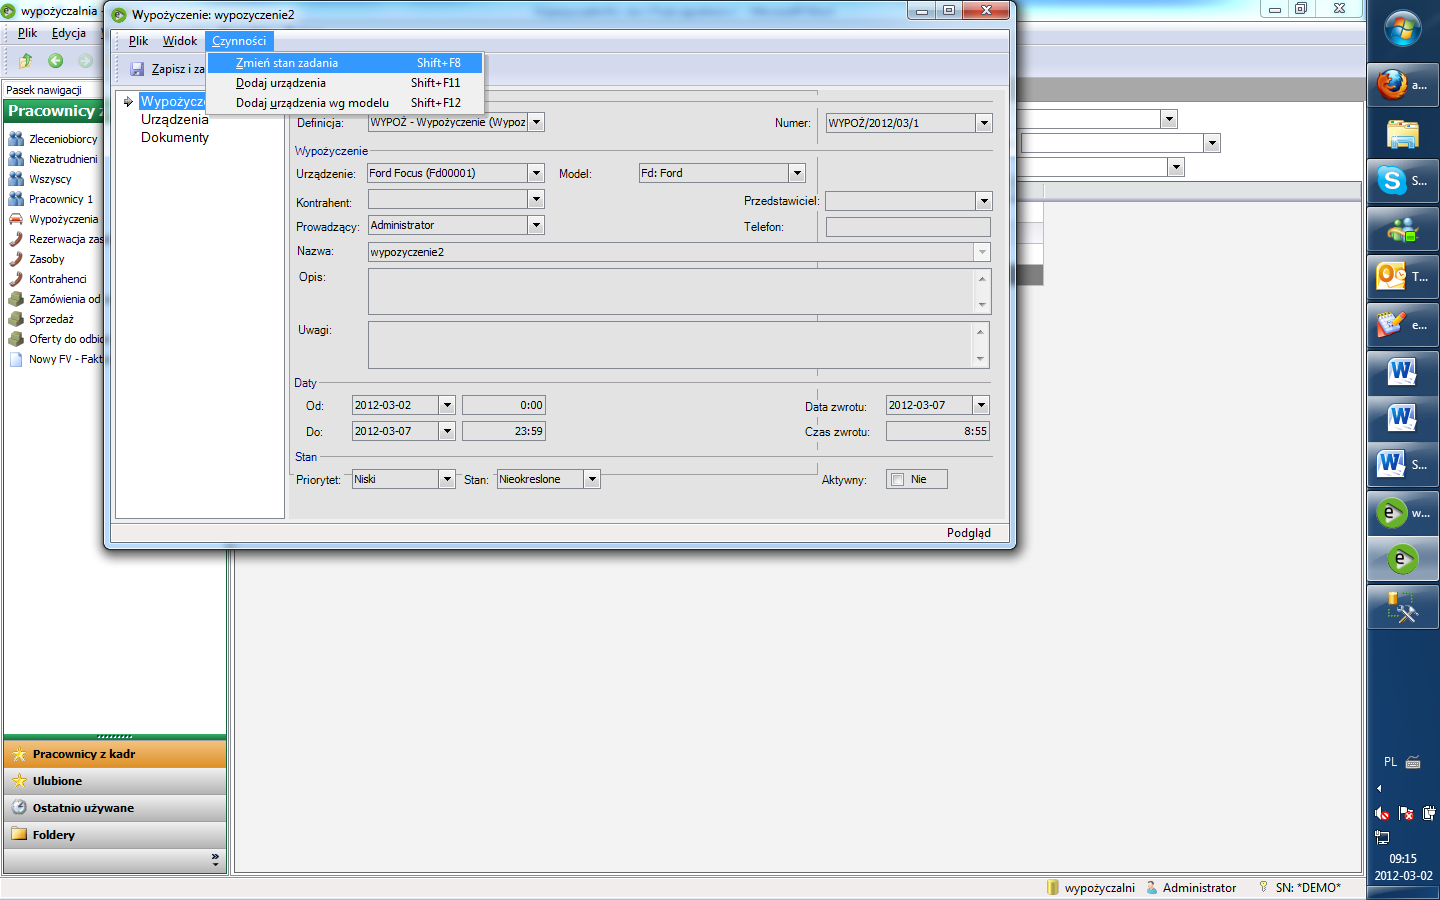Screen dimensions: 1440x900
Task: Click the Foldery folder icon
Action: click(19, 834)
